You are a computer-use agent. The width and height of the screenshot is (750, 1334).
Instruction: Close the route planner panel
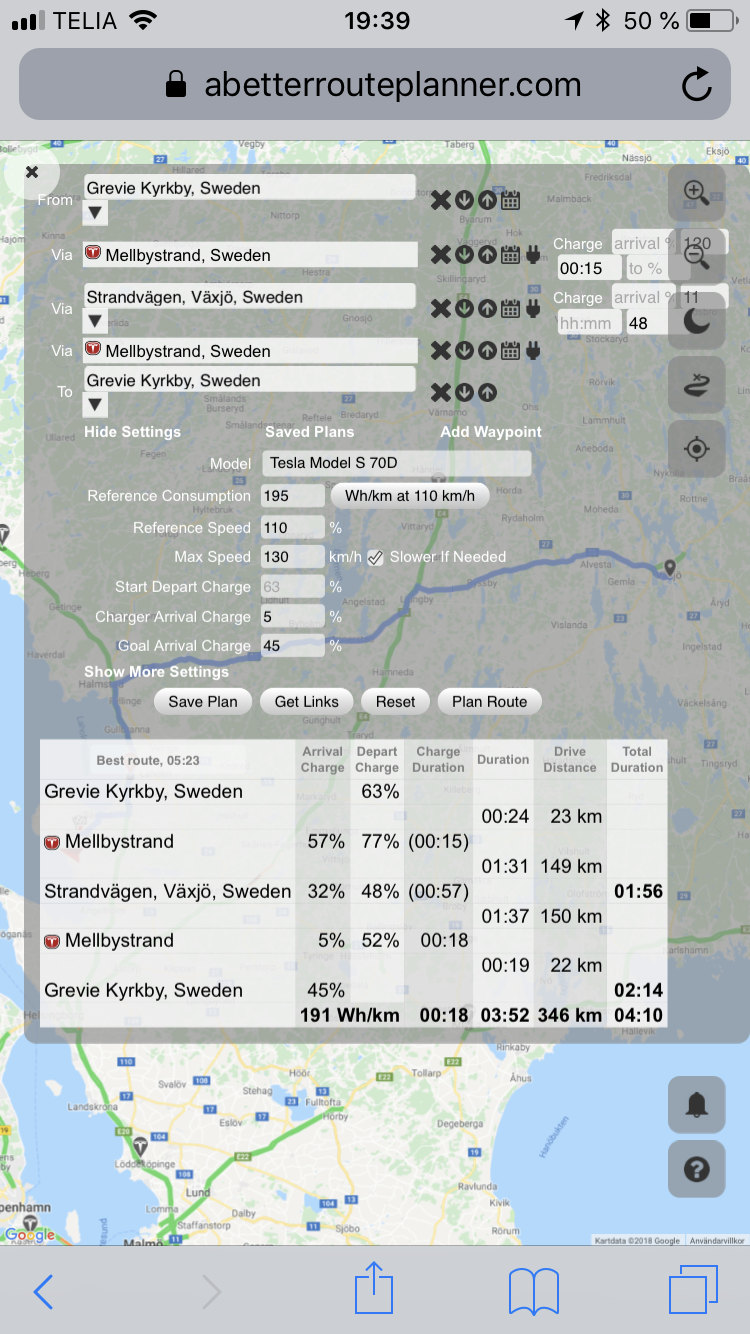pos(32,172)
